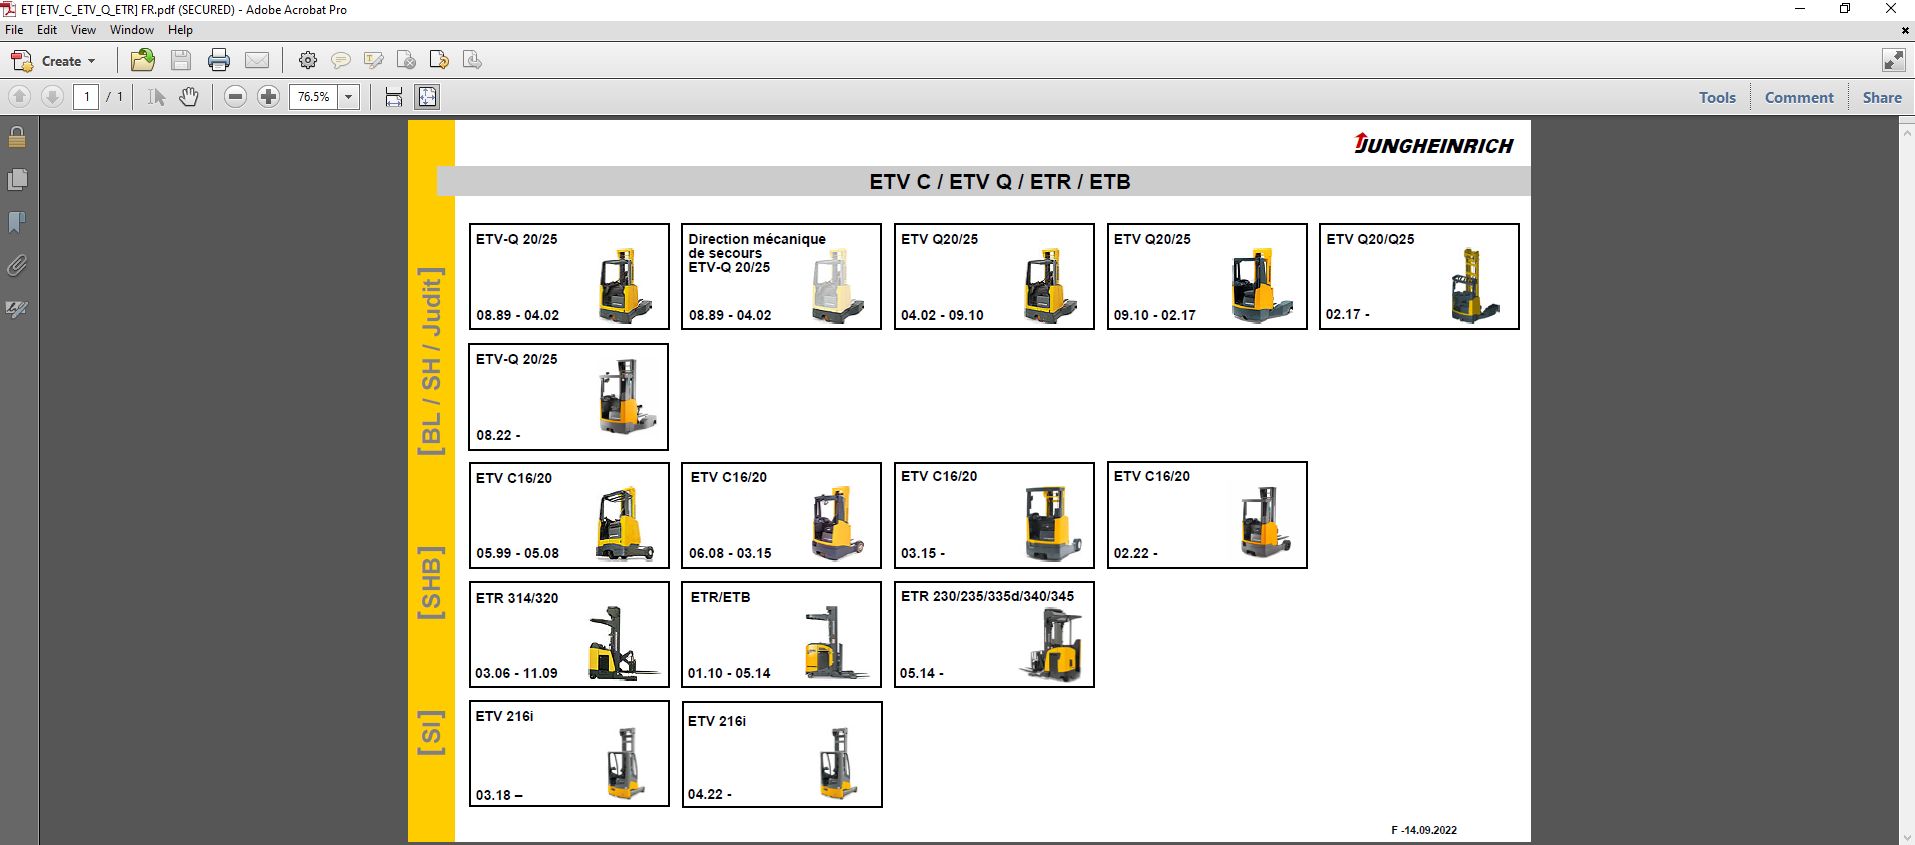Open the Edit menu

coord(47,30)
